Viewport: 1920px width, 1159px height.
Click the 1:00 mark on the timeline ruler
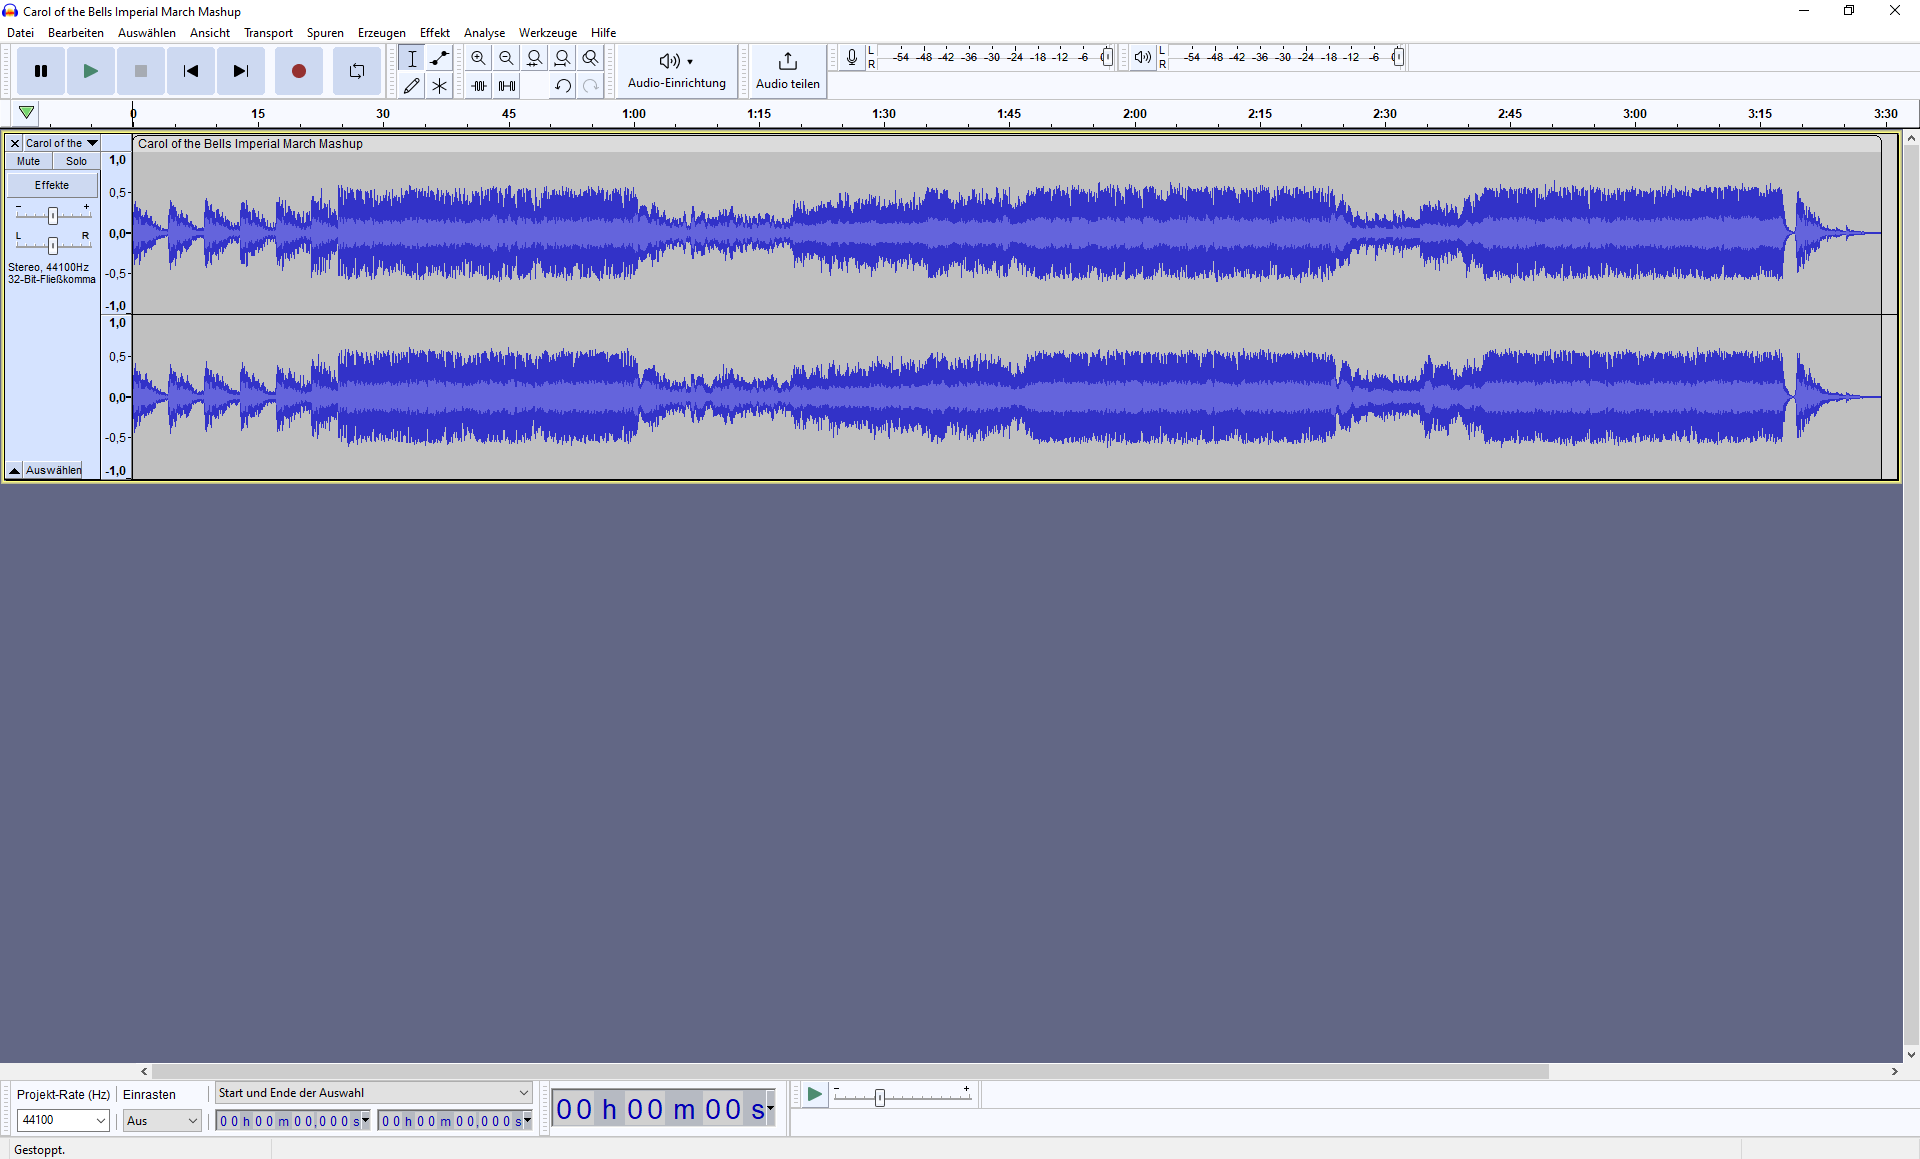click(x=634, y=114)
